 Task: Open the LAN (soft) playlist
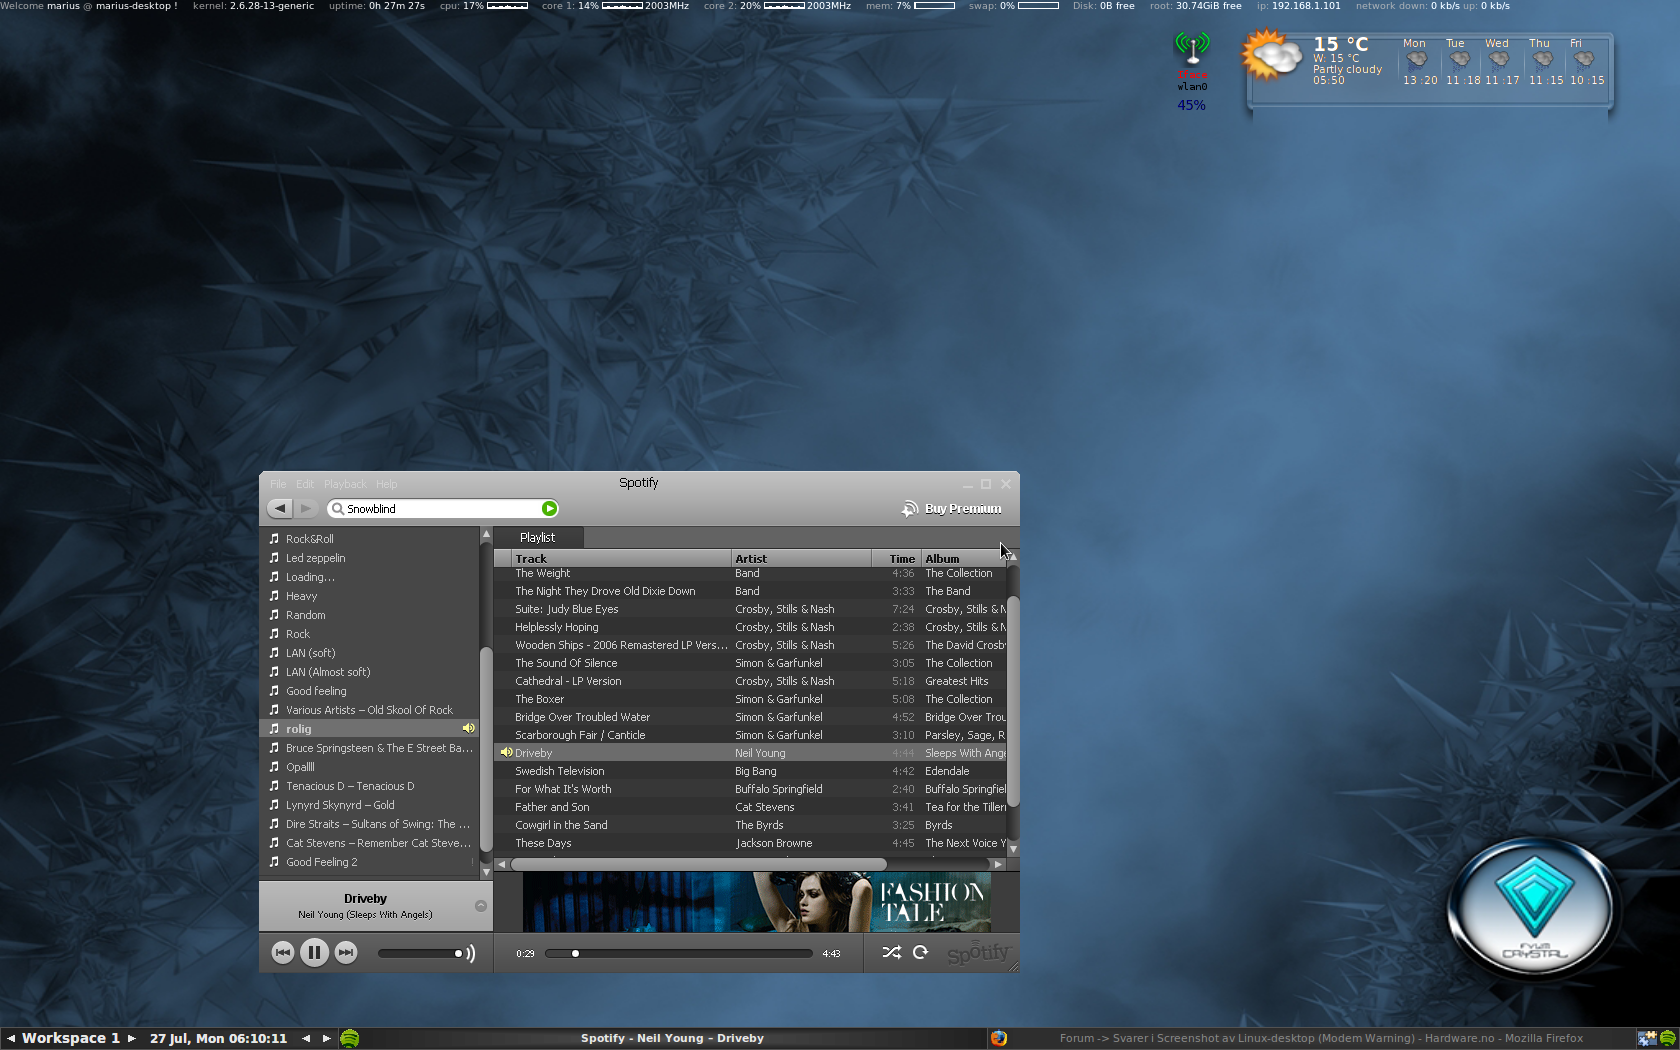(x=370, y=653)
